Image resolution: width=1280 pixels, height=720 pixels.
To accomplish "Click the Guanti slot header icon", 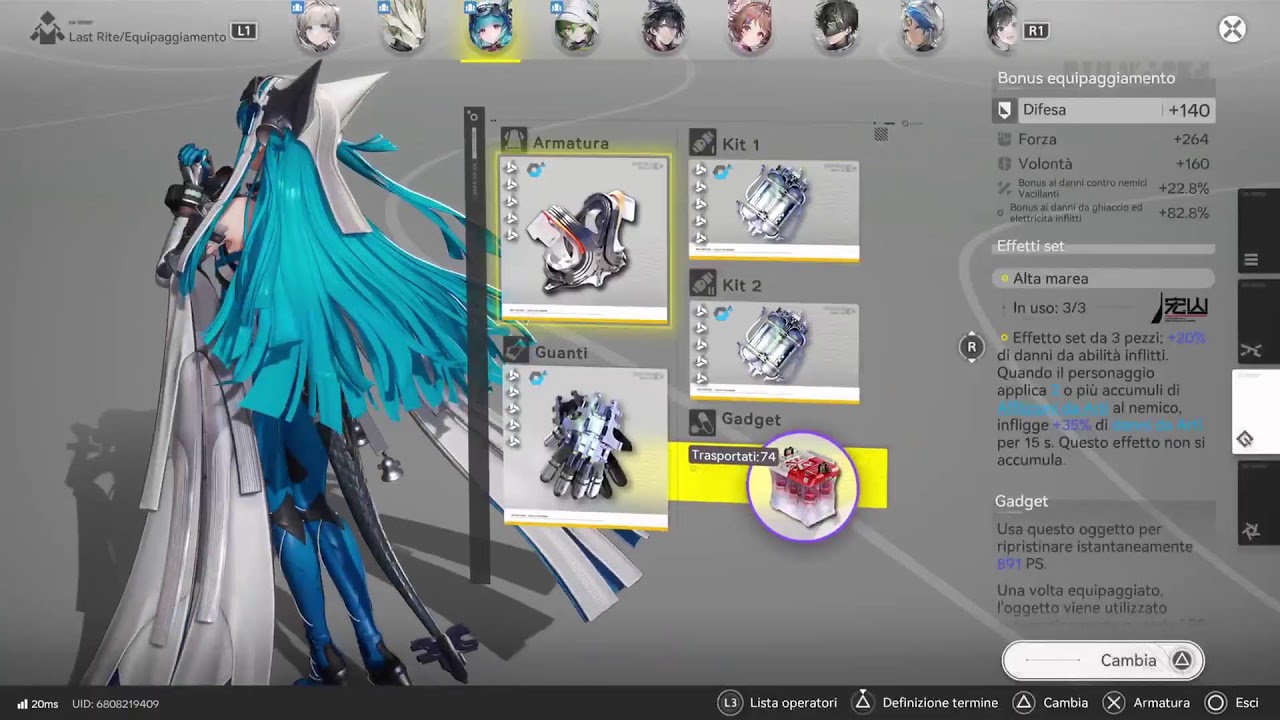I will (516, 350).
